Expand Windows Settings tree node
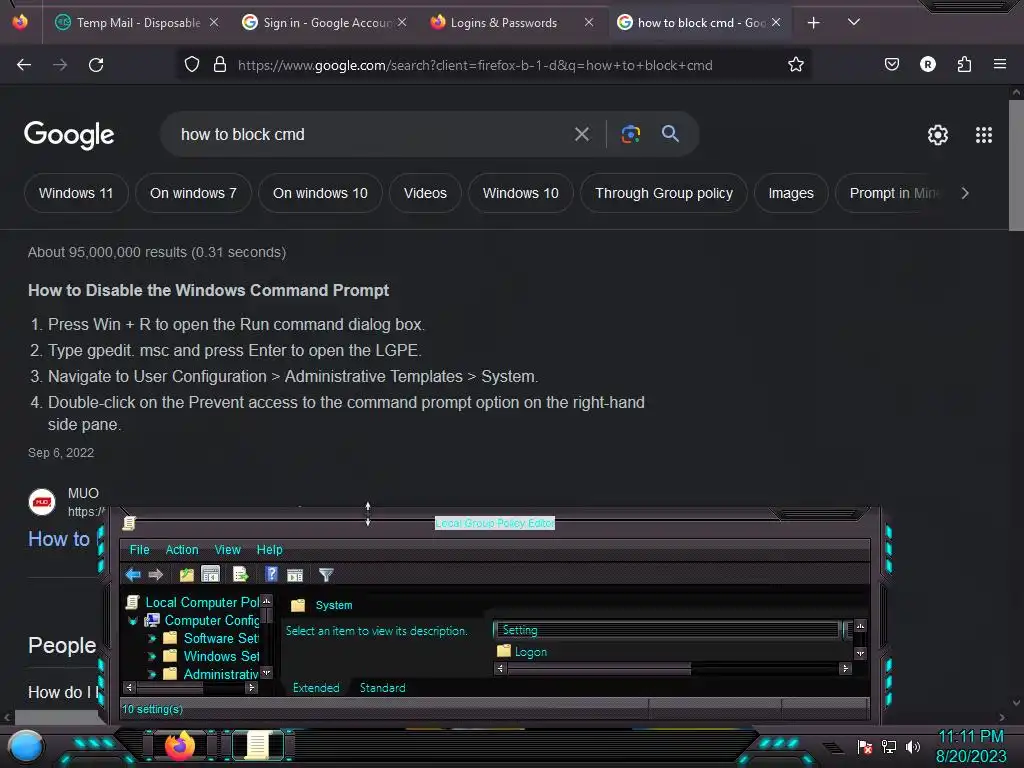The height and width of the screenshot is (768, 1024). [152, 656]
